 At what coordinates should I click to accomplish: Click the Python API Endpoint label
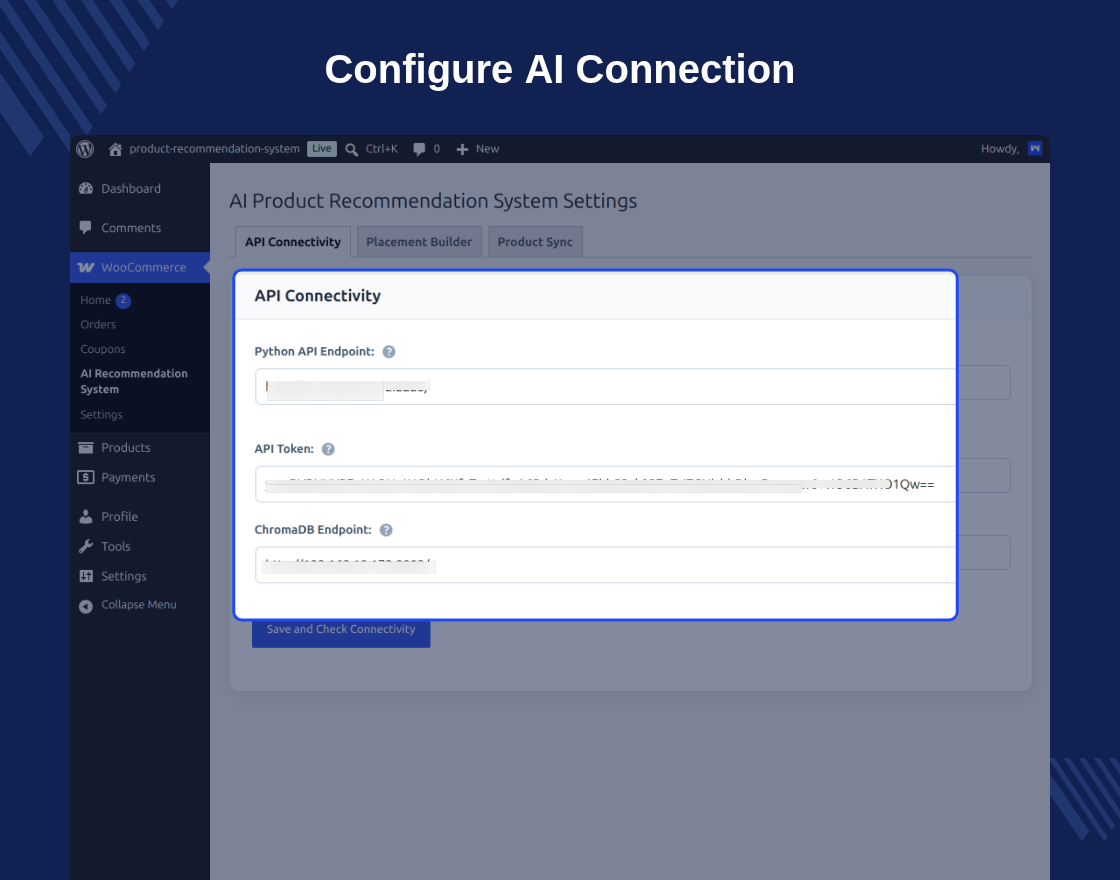coord(314,351)
